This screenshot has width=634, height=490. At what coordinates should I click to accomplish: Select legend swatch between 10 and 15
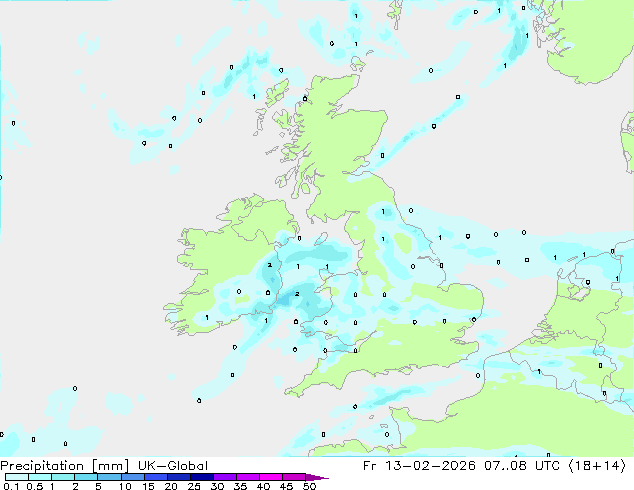pyautogui.click(x=132, y=477)
